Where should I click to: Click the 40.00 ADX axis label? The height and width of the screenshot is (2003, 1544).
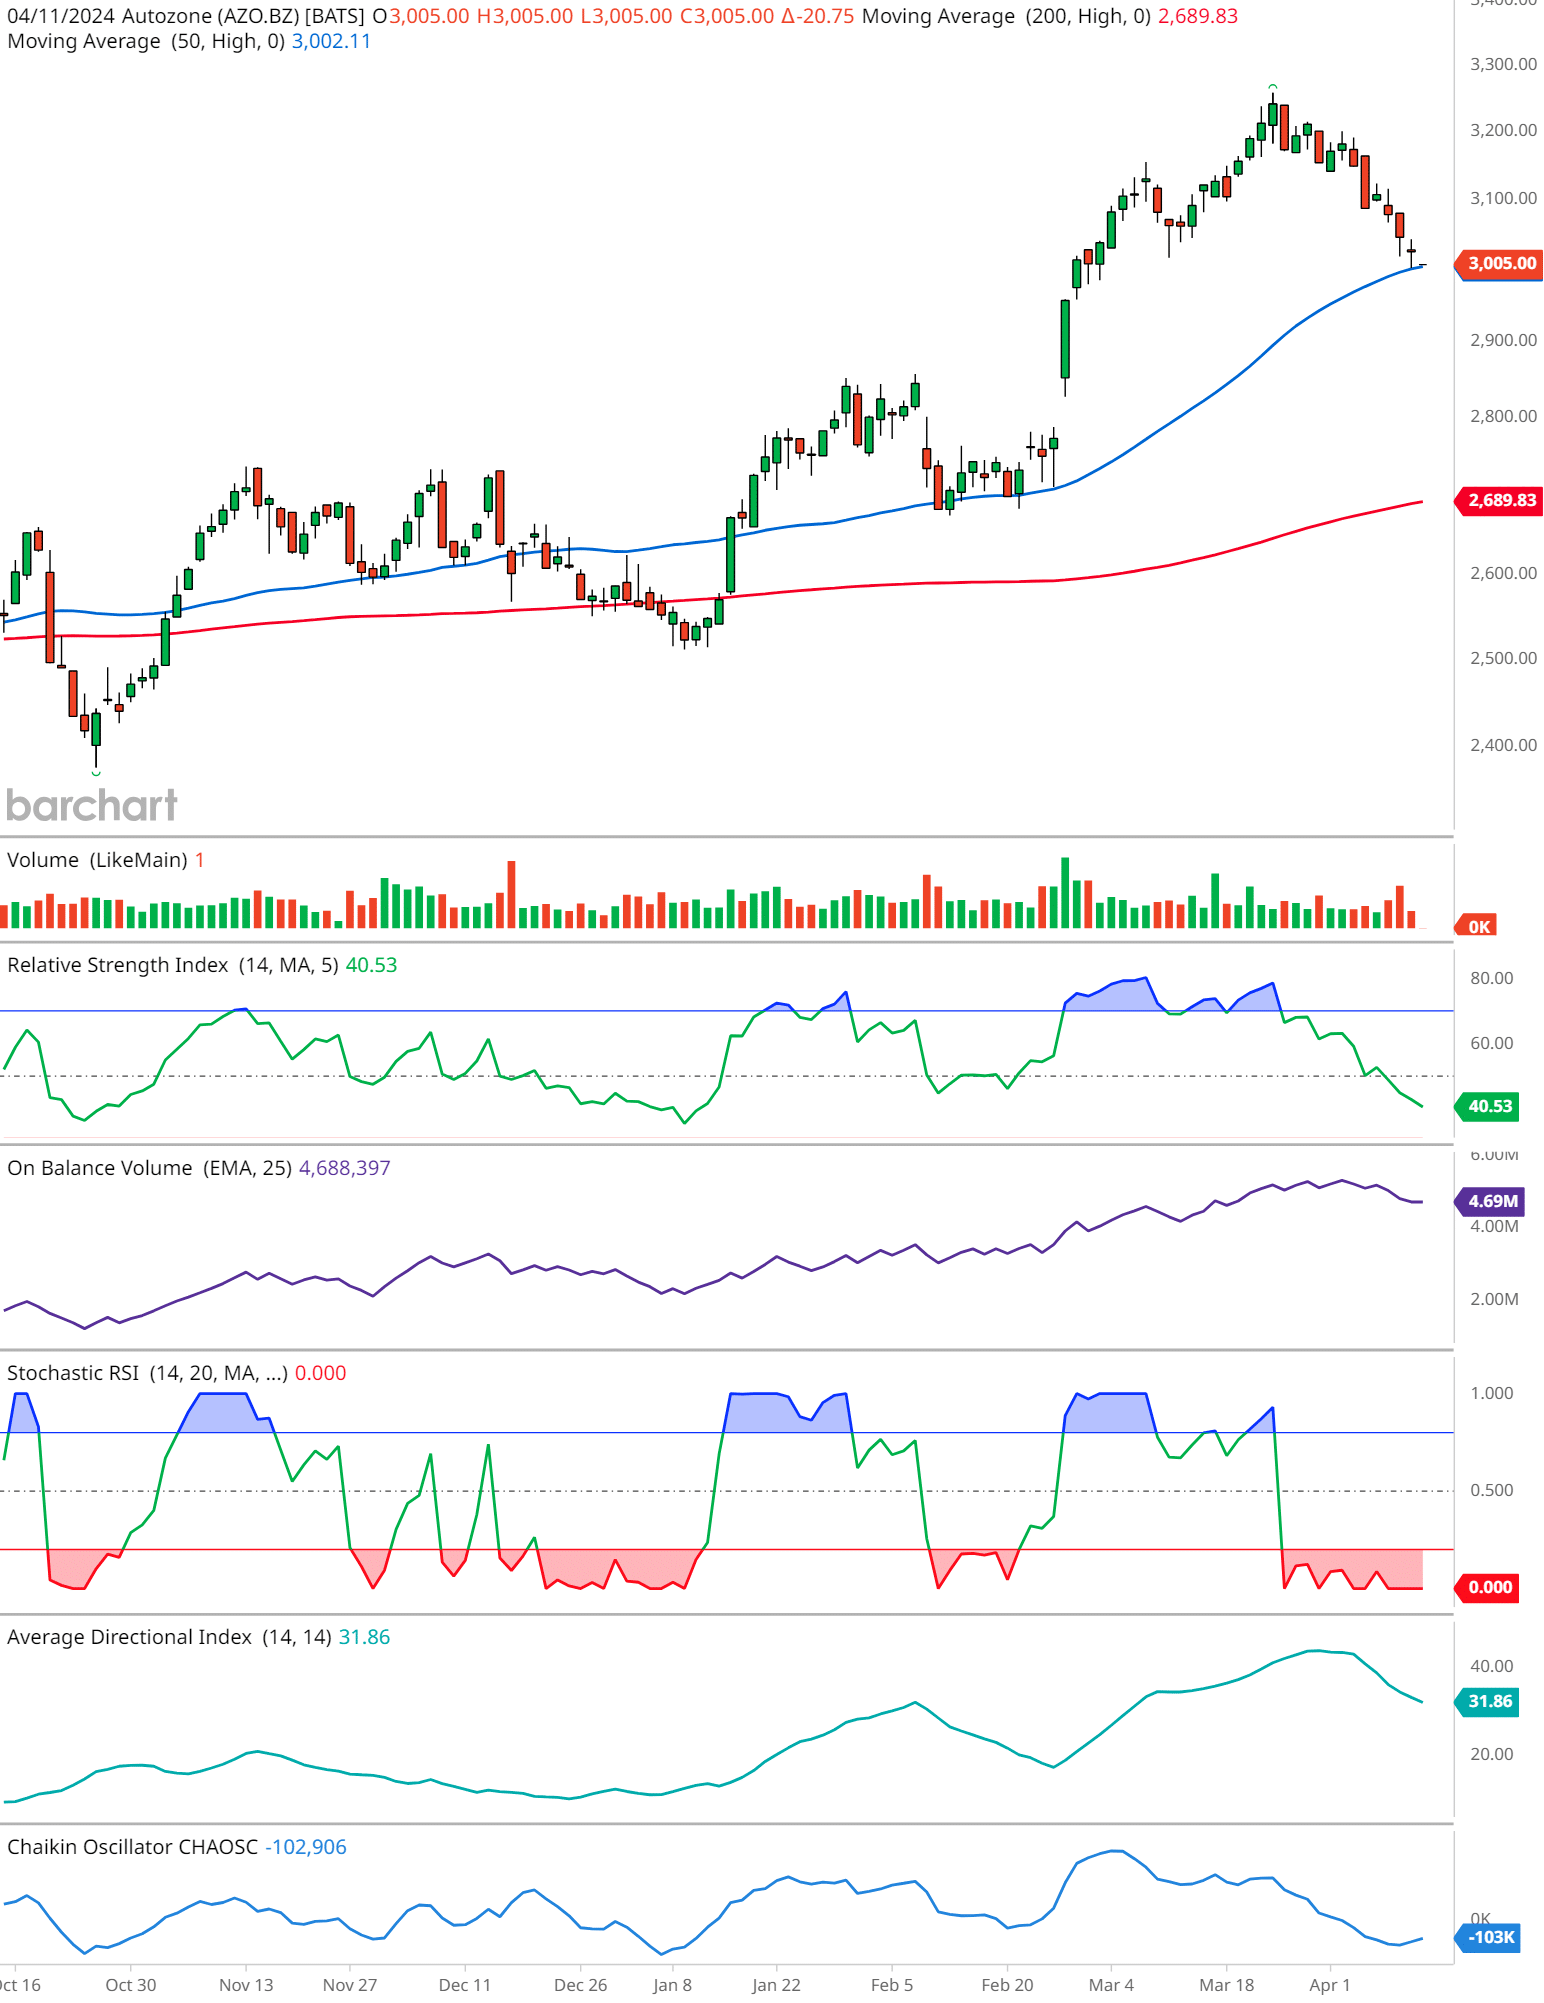click(1491, 1666)
